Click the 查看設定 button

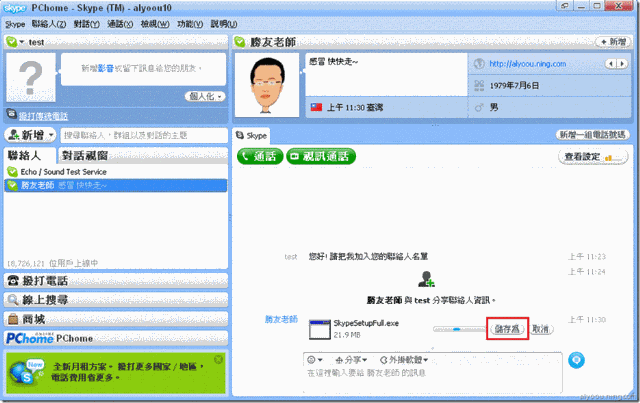tap(593, 157)
